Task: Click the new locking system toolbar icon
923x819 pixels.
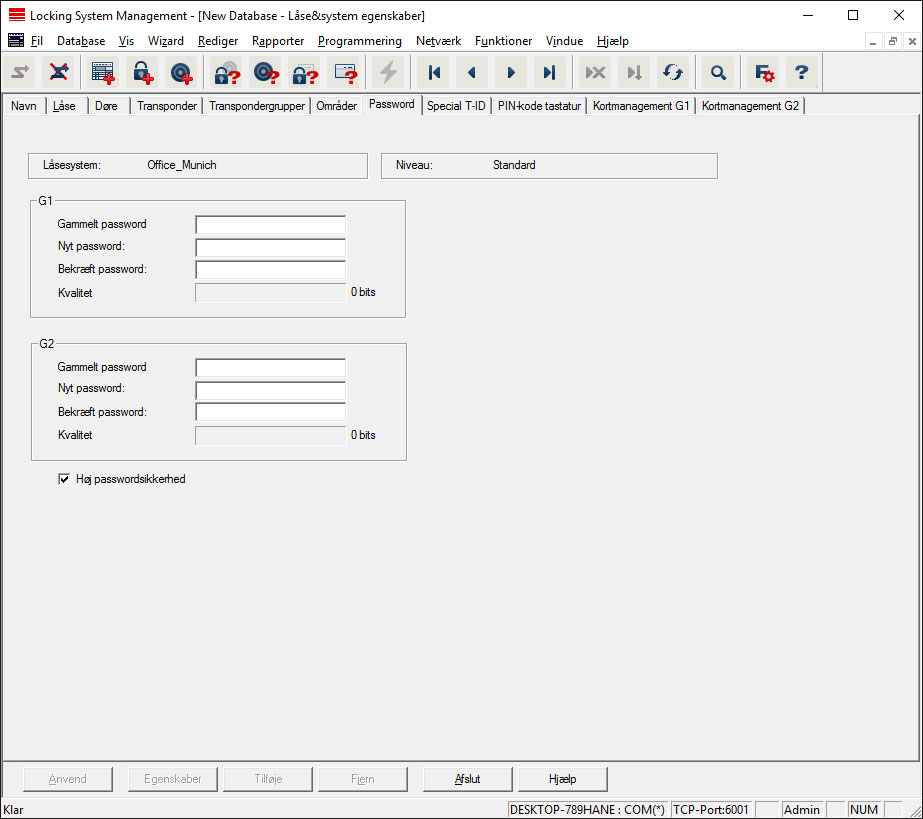Action: (103, 72)
